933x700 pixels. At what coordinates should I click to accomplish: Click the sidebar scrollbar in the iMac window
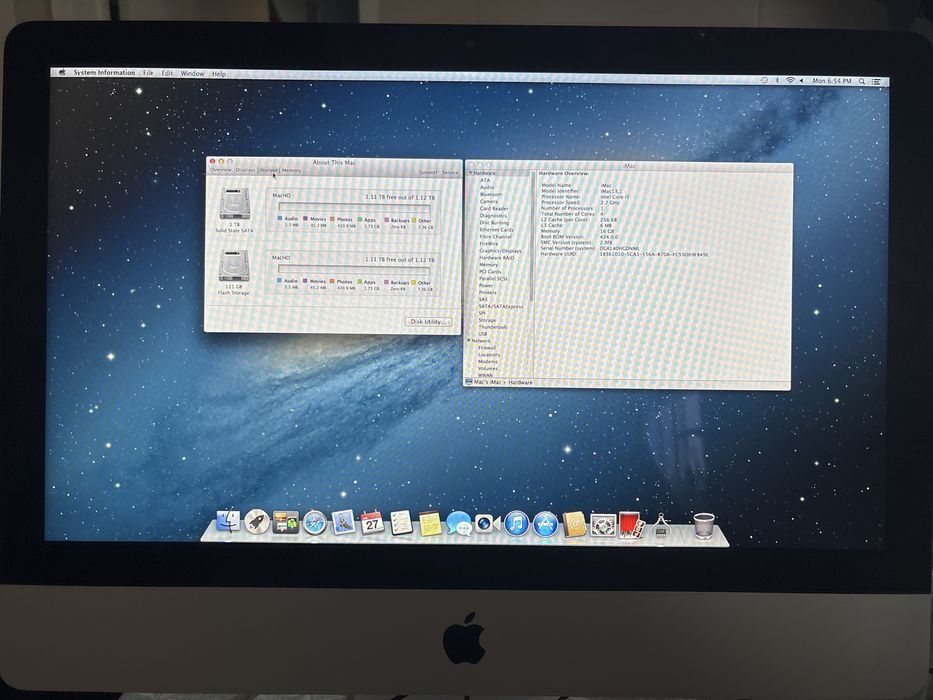pyautogui.click(x=531, y=238)
